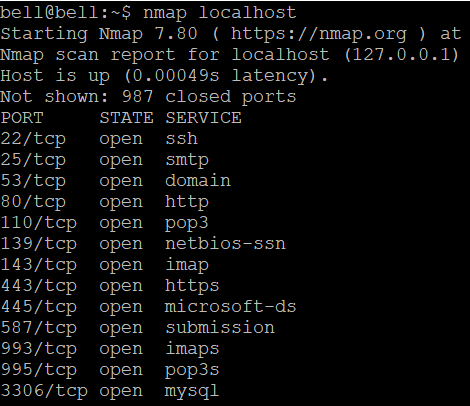
Task: Select the 53/tcp domain entry
Action: coord(115,181)
